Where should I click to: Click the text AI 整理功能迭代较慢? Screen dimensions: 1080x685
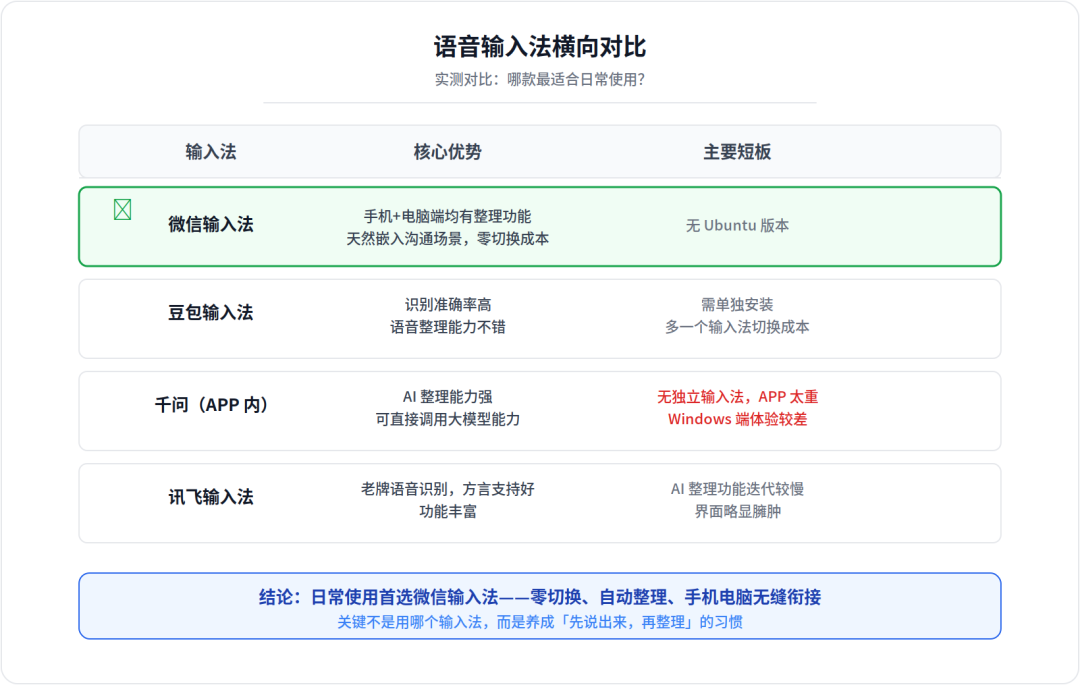tap(737, 489)
